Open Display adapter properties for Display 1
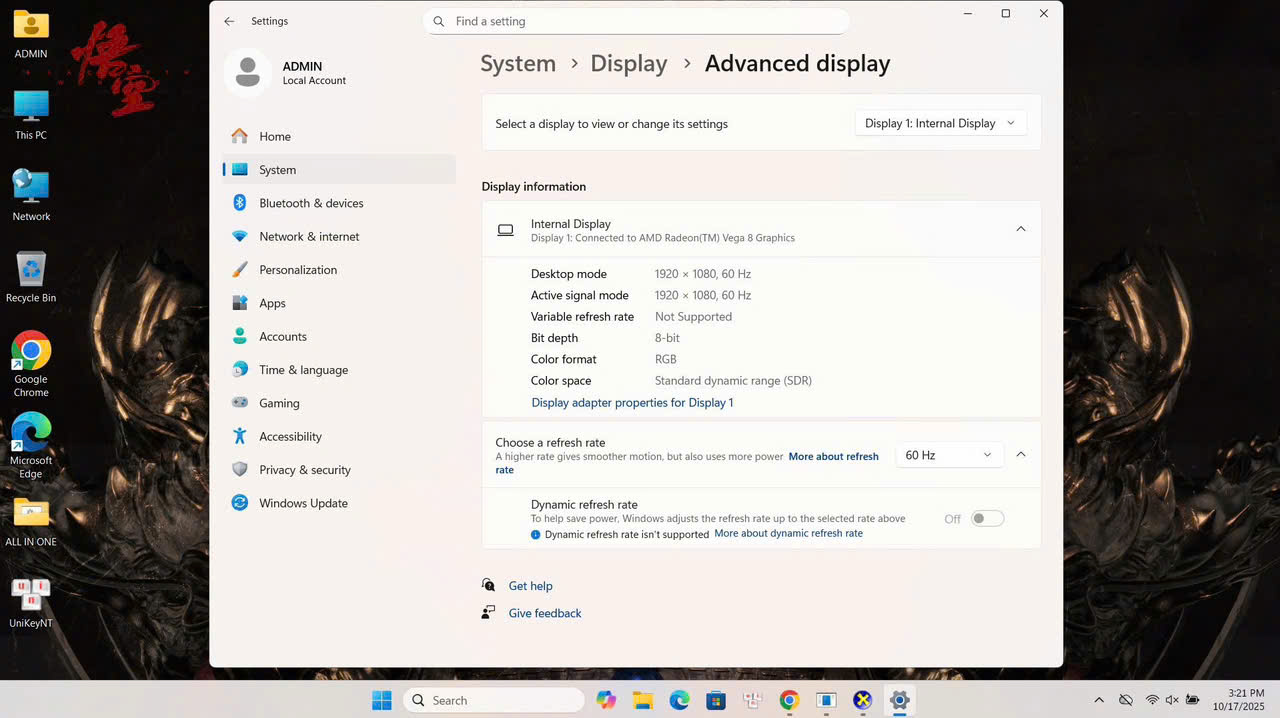 tap(632, 402)
